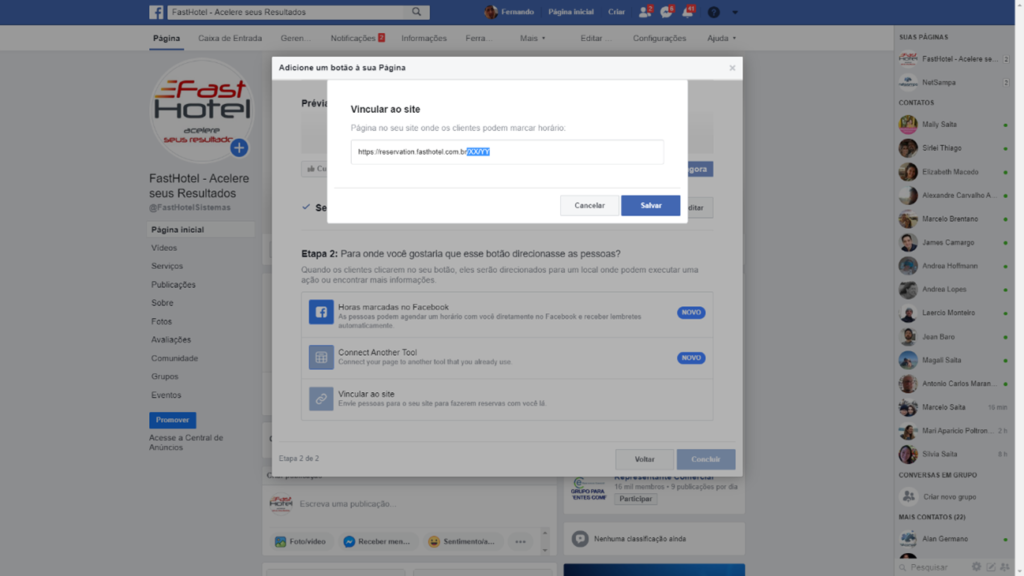Viewport: 1024px width, 576px height.
Task: Expand the Mais dropdown menu
Action: (532, 38)
